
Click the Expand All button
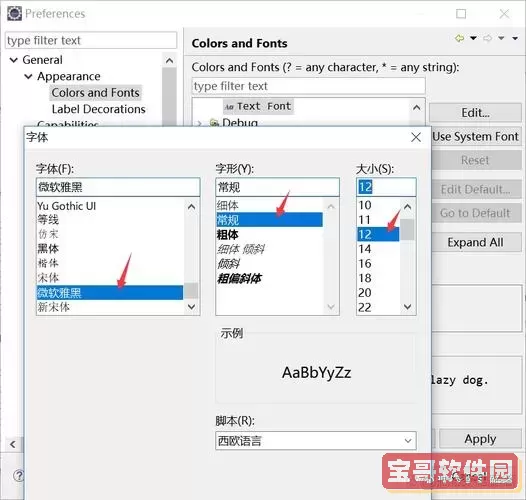(475, 242)
